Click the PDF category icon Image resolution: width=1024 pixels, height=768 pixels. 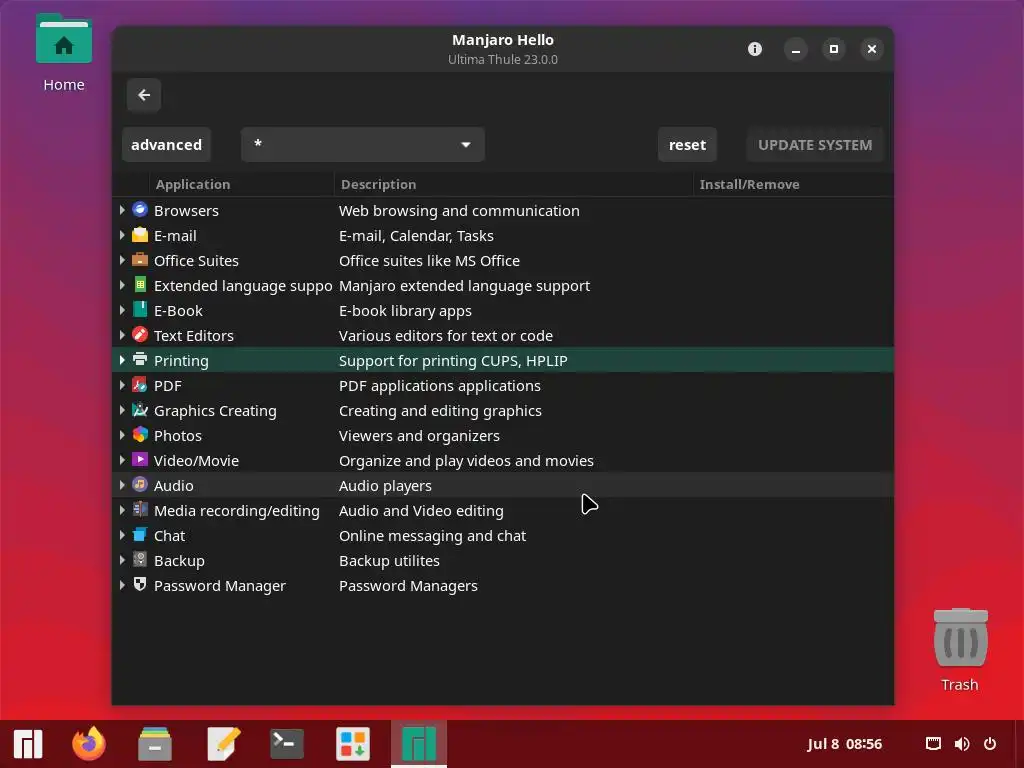click(140, 385)
